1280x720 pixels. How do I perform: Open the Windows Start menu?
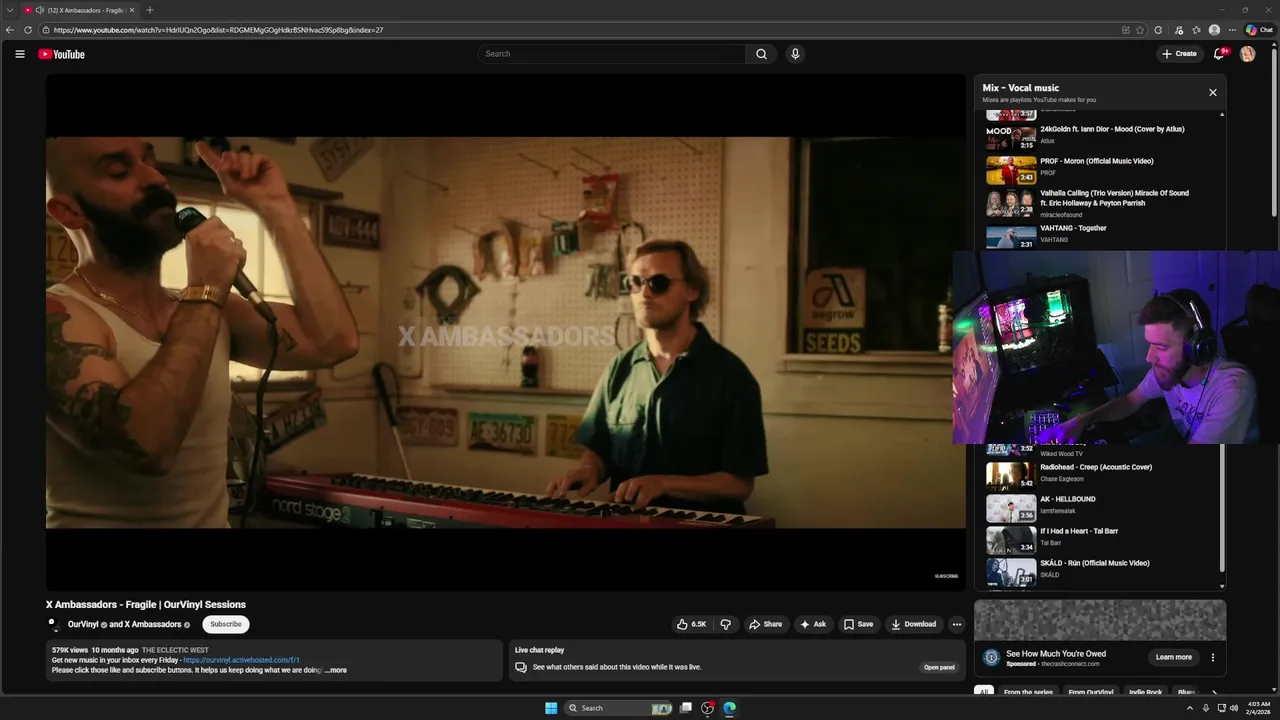coord(551,708)
